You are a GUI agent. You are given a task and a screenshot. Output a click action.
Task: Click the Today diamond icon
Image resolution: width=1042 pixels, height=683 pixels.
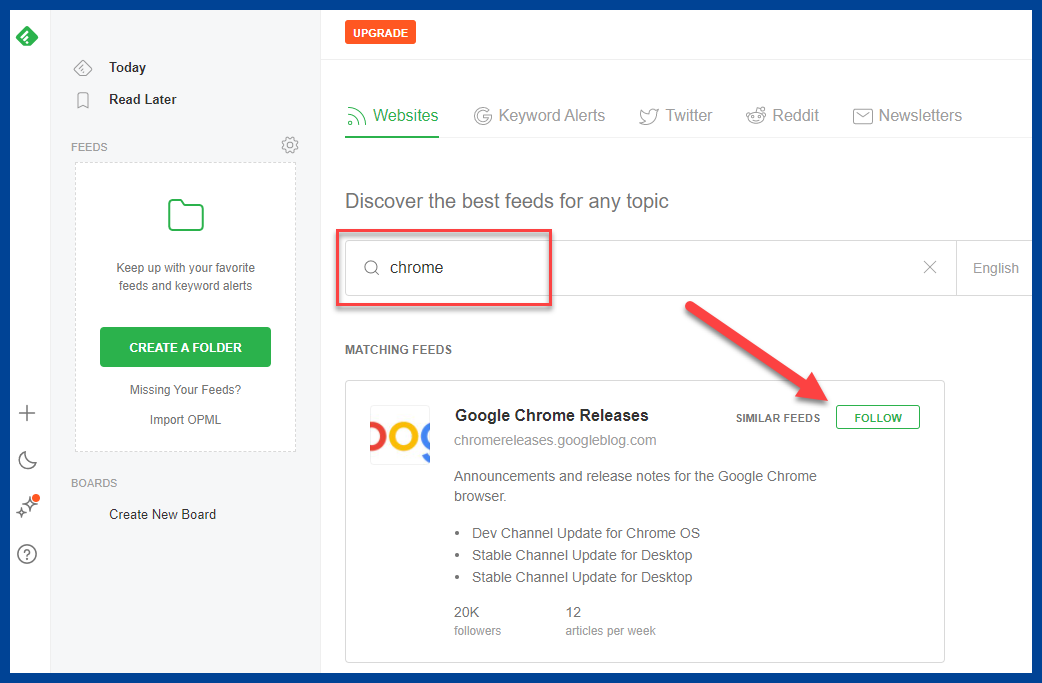pyautogui.click(x=82, y=68)
